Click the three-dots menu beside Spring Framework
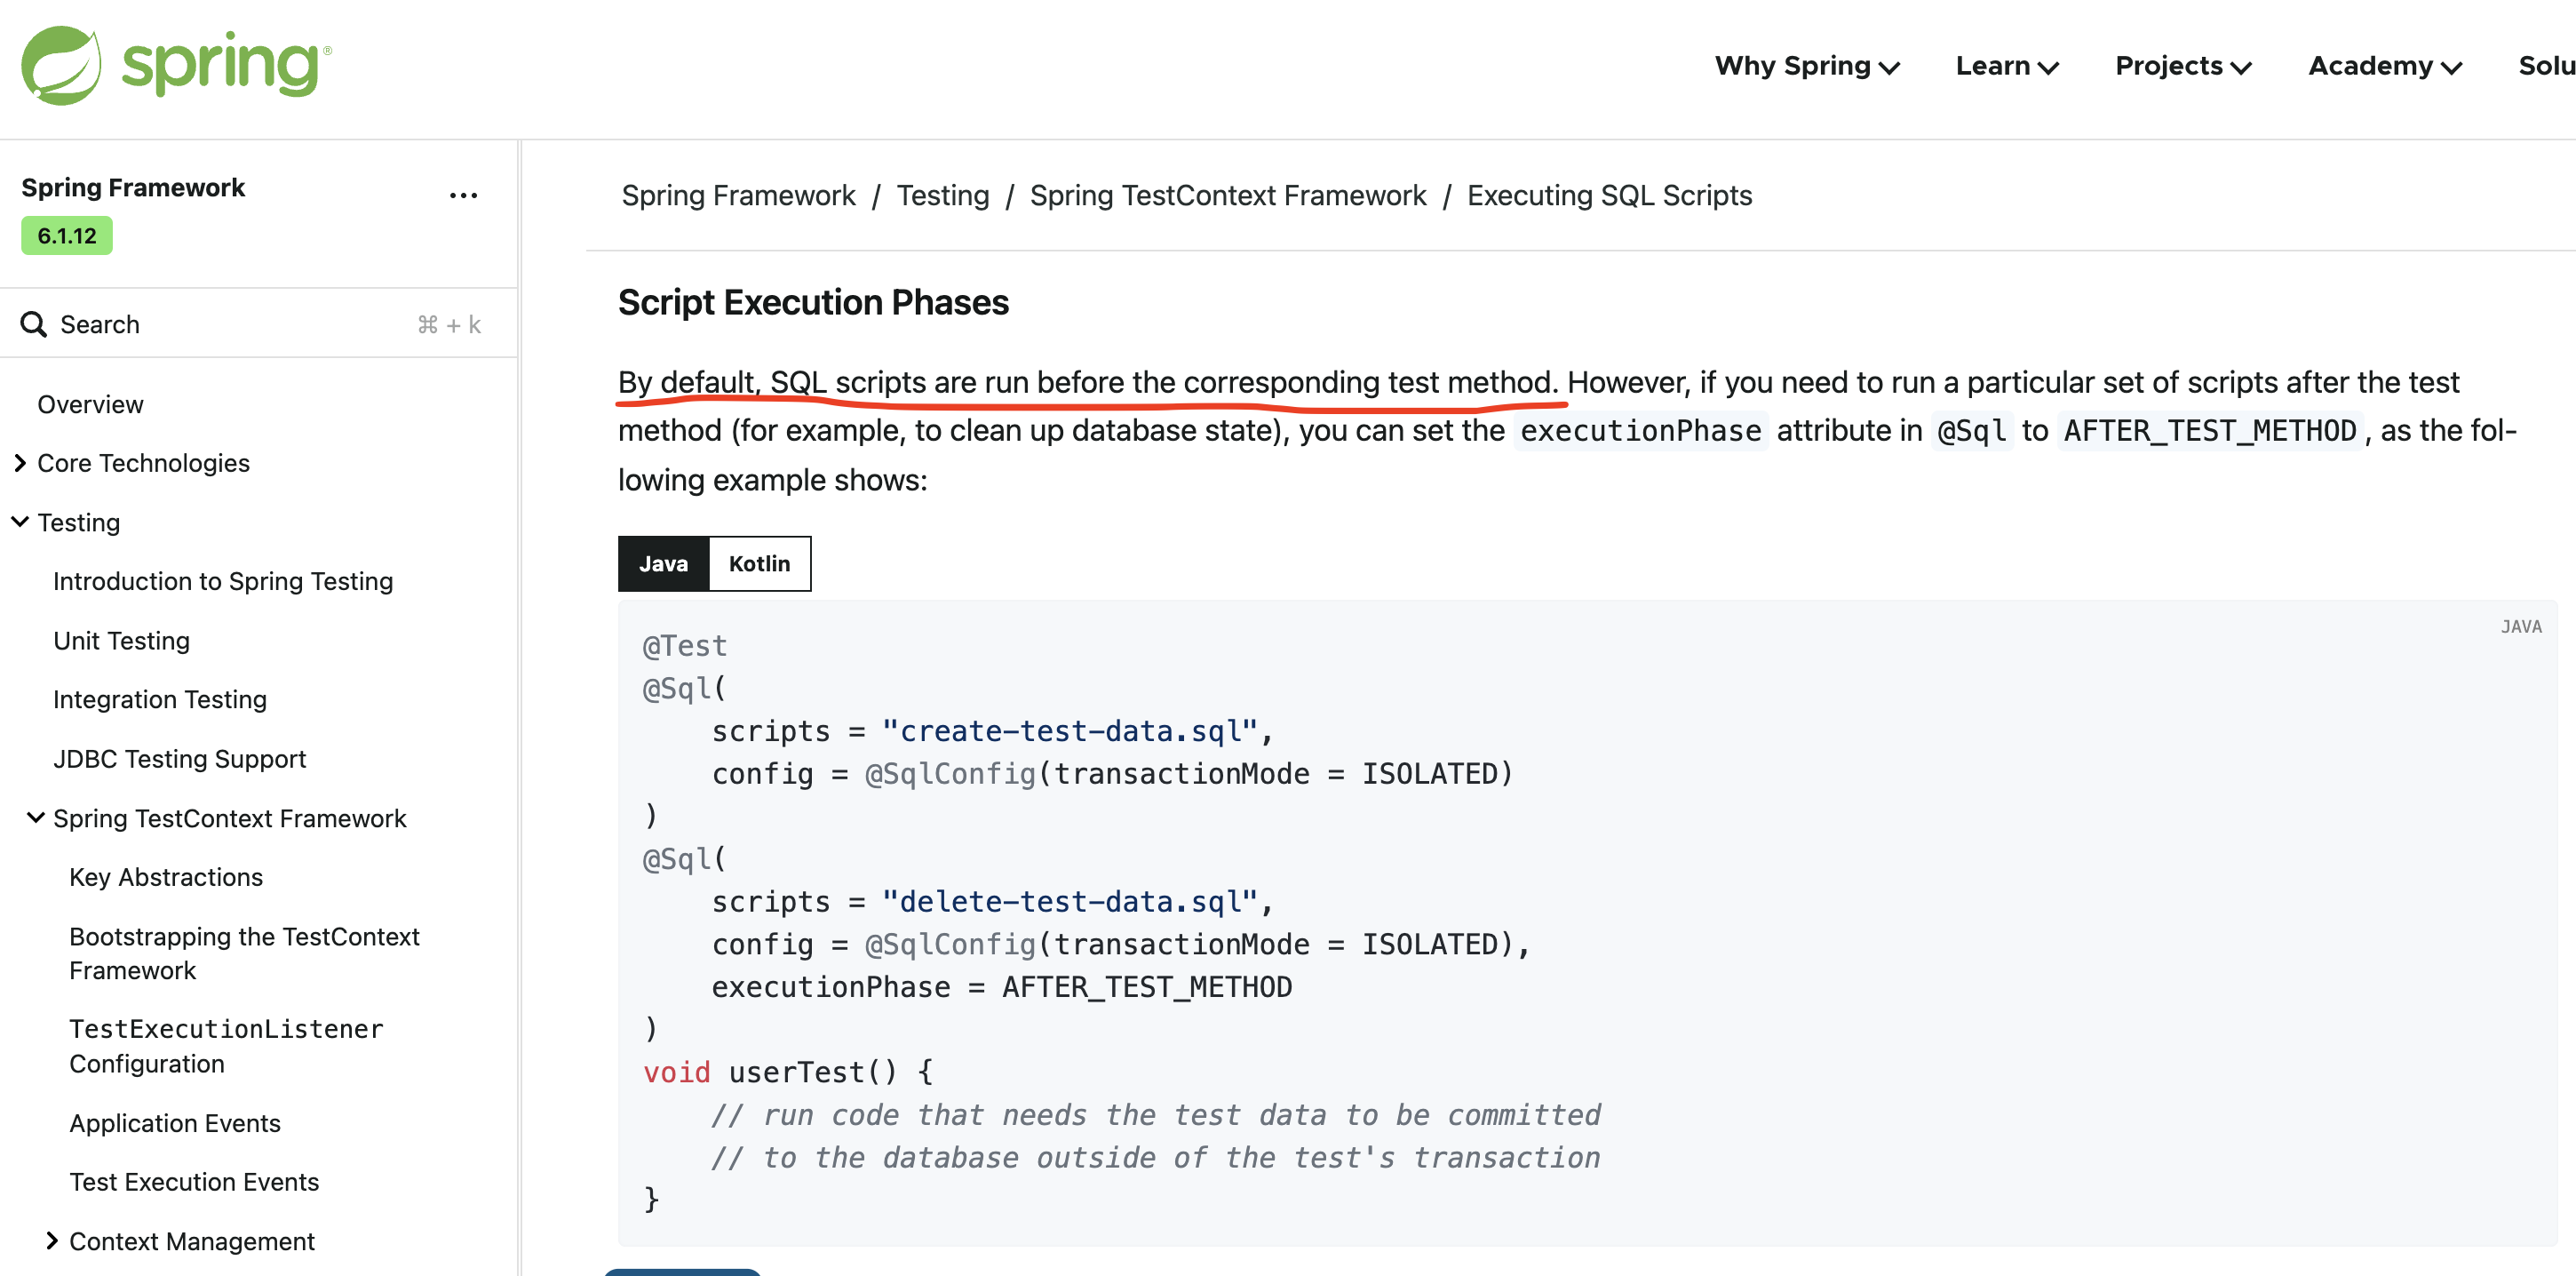The image size is (2576, 1276). coord(463,196)
